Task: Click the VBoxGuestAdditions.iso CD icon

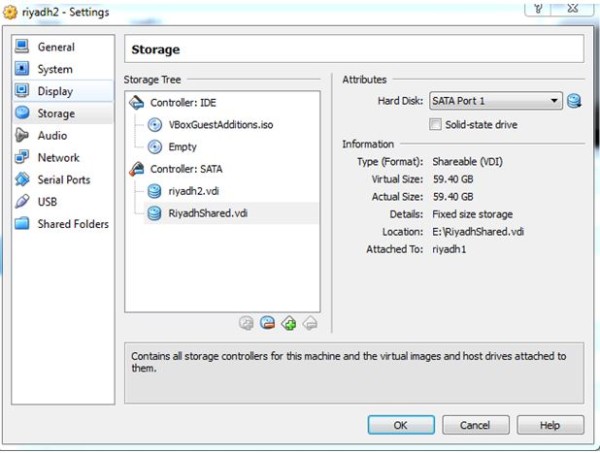Action: pyautogui.click(x=155, y=125)
